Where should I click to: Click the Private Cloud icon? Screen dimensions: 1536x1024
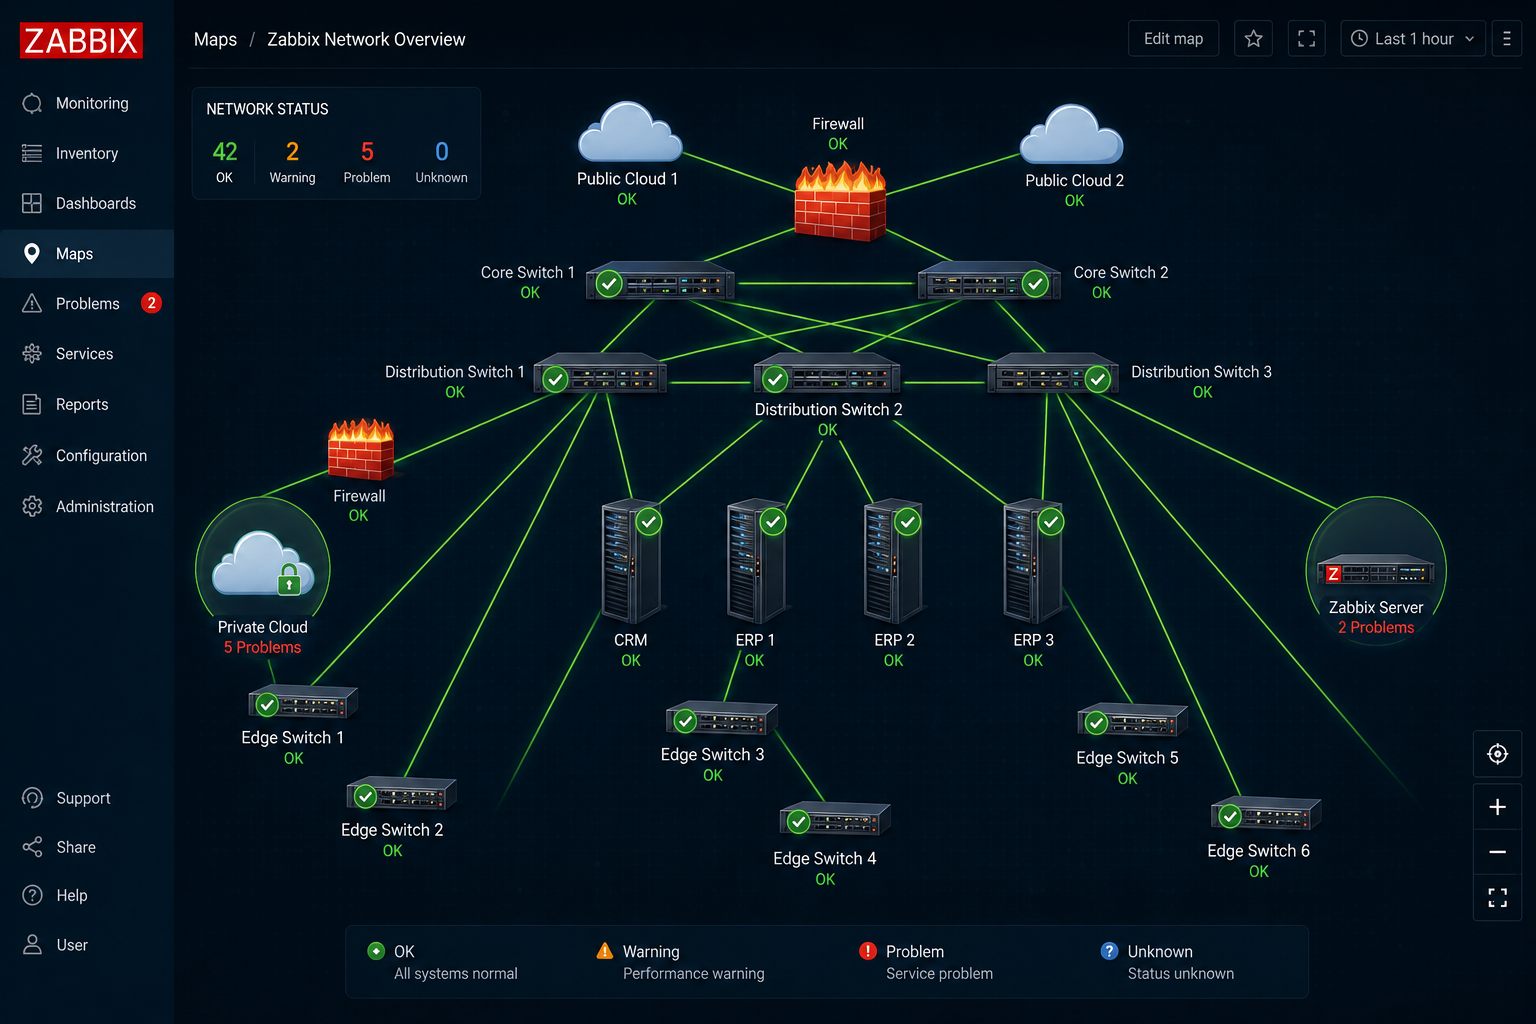click(263, 564)
